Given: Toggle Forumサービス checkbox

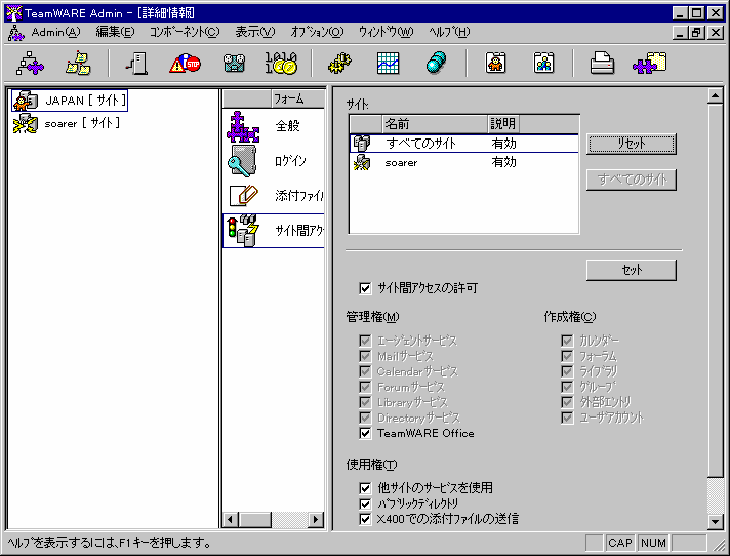Looking at the screenshot, I should 365,387.
